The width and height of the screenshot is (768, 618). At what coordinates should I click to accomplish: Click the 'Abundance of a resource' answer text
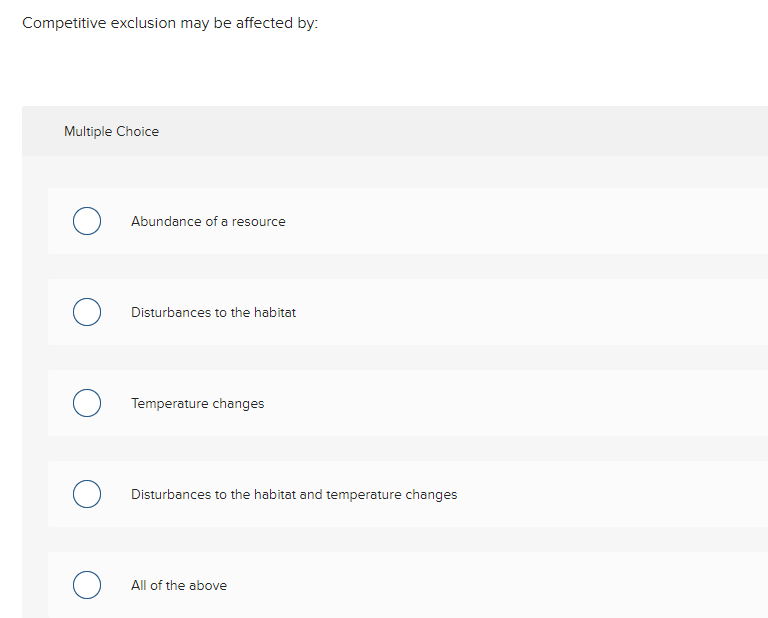(208, 222)
